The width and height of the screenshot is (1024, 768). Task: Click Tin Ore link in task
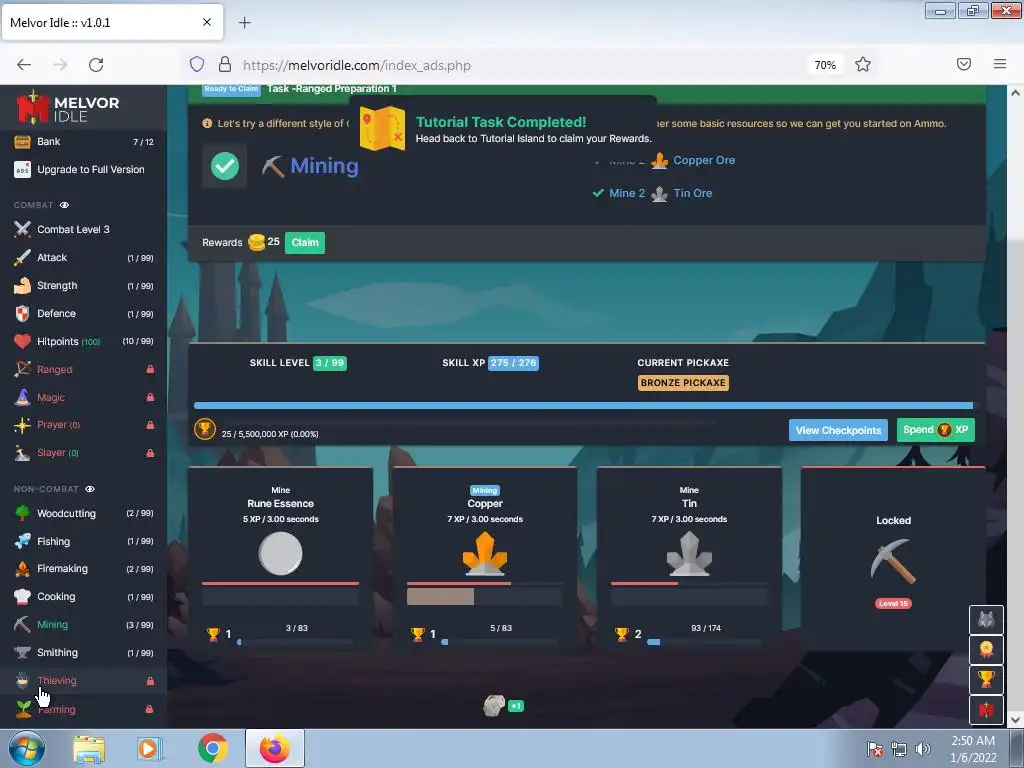[693, 193]
